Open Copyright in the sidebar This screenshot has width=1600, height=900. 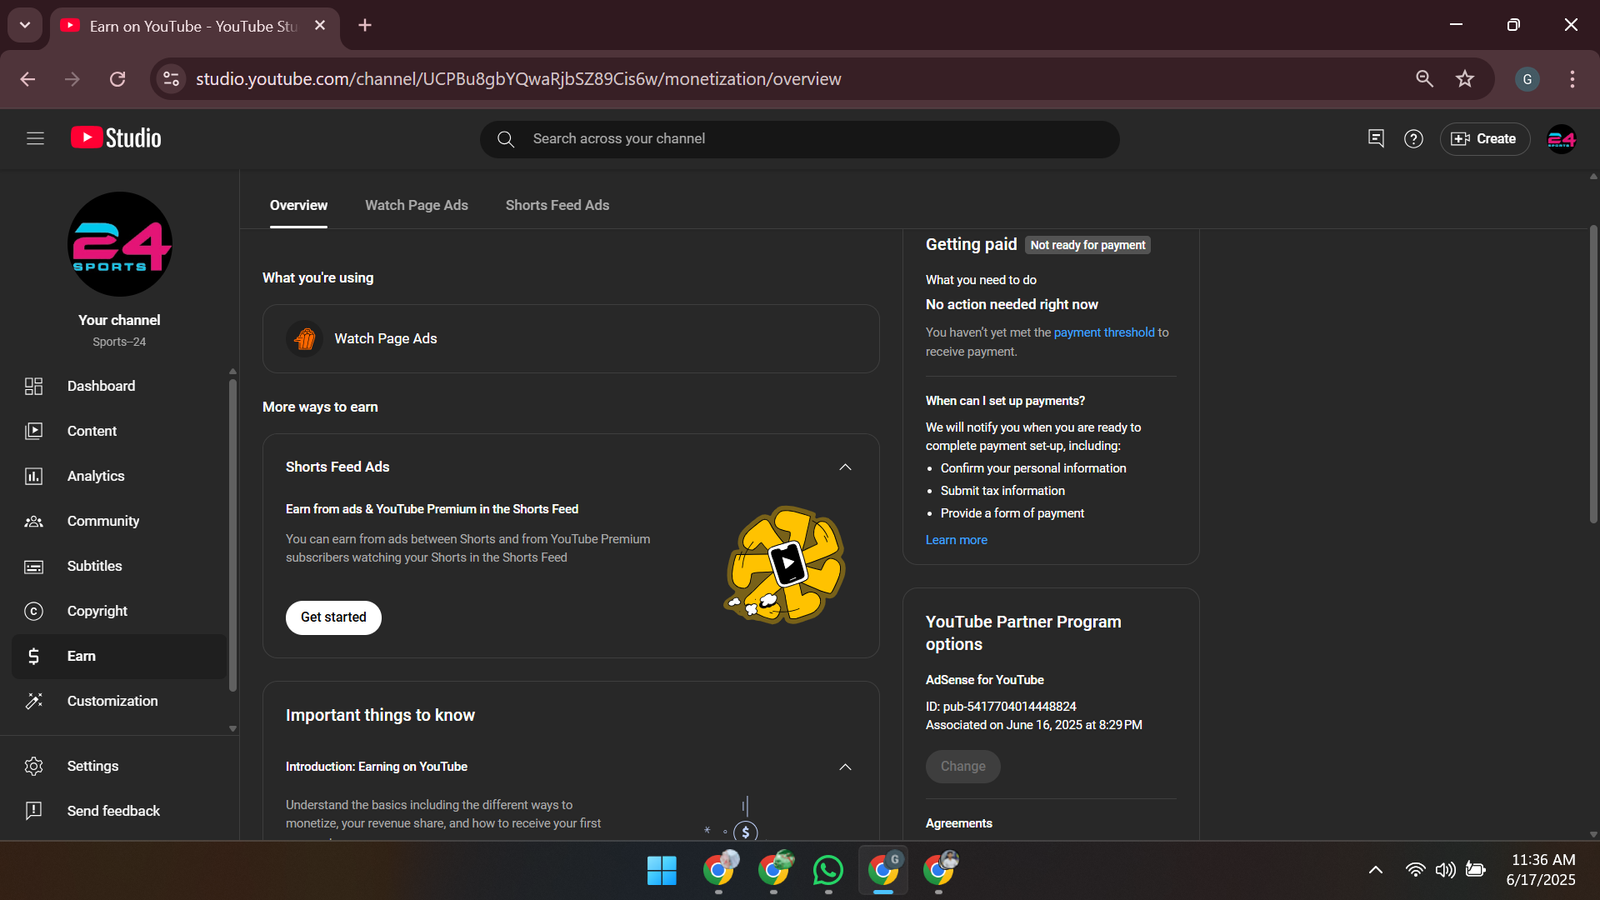pyautogui.click(x=120, y=611)
